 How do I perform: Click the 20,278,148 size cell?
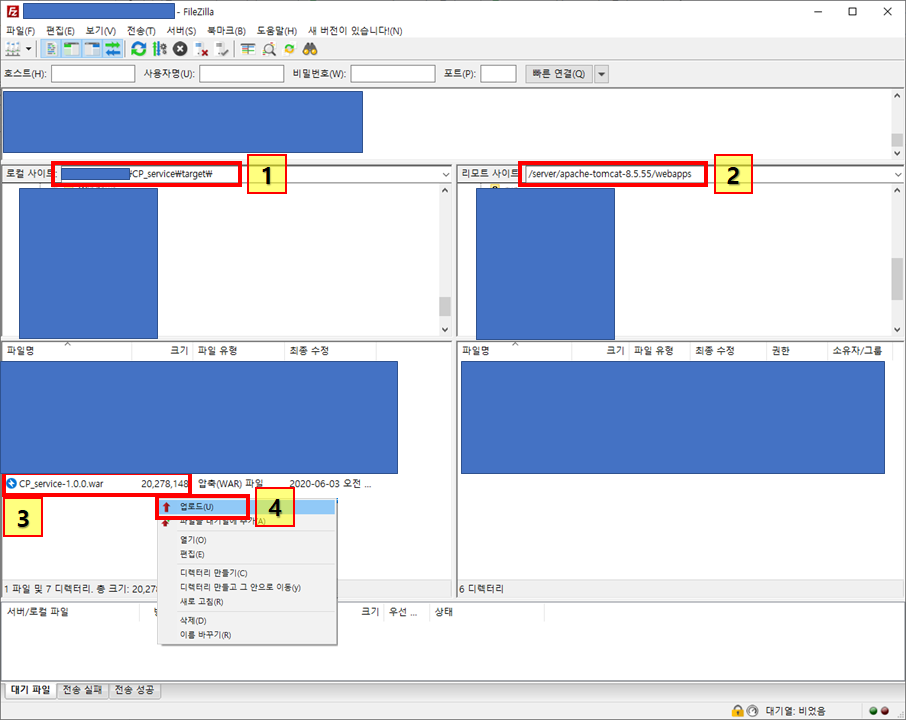(x=165, y=484)
